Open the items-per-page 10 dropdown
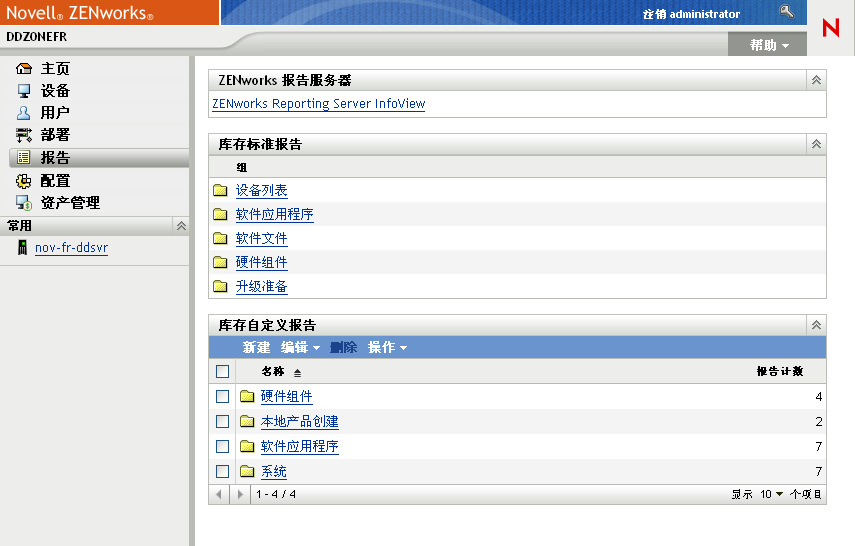 772,494
